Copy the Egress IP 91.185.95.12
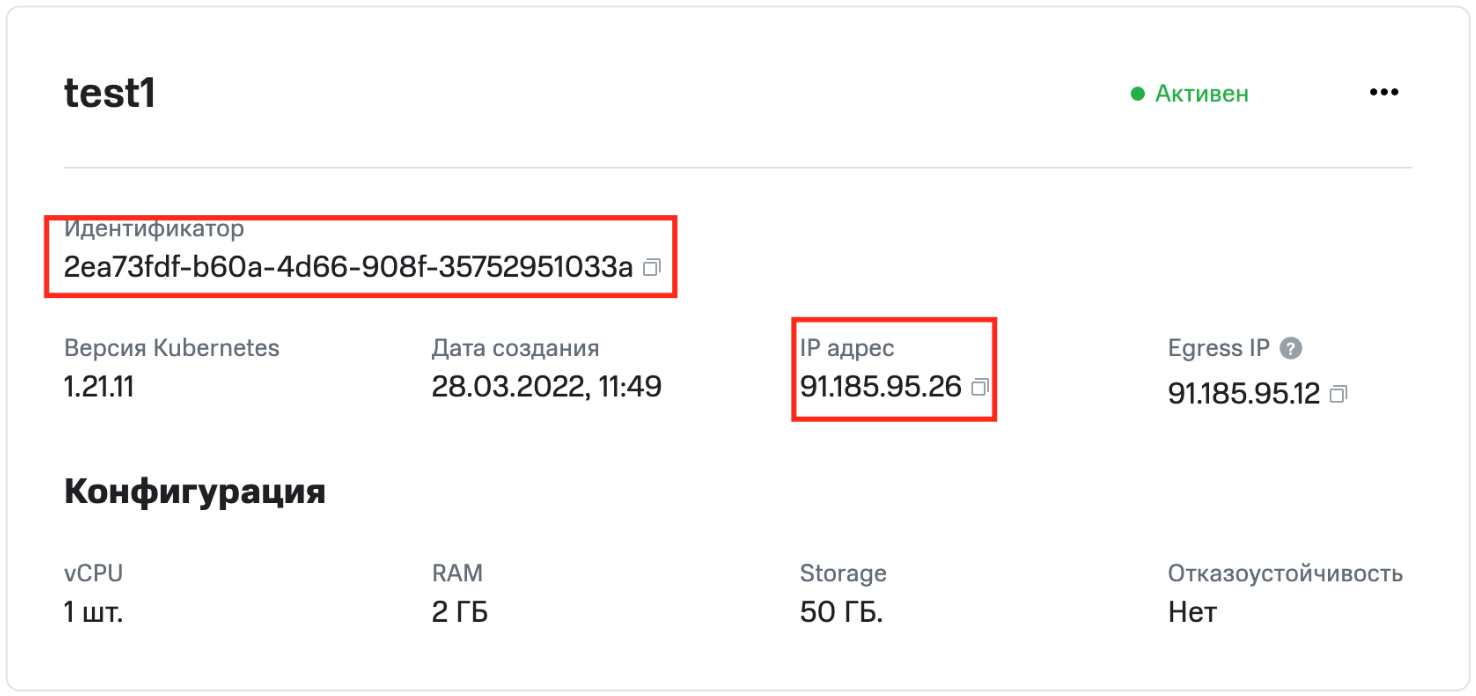 click(1339, 394)
